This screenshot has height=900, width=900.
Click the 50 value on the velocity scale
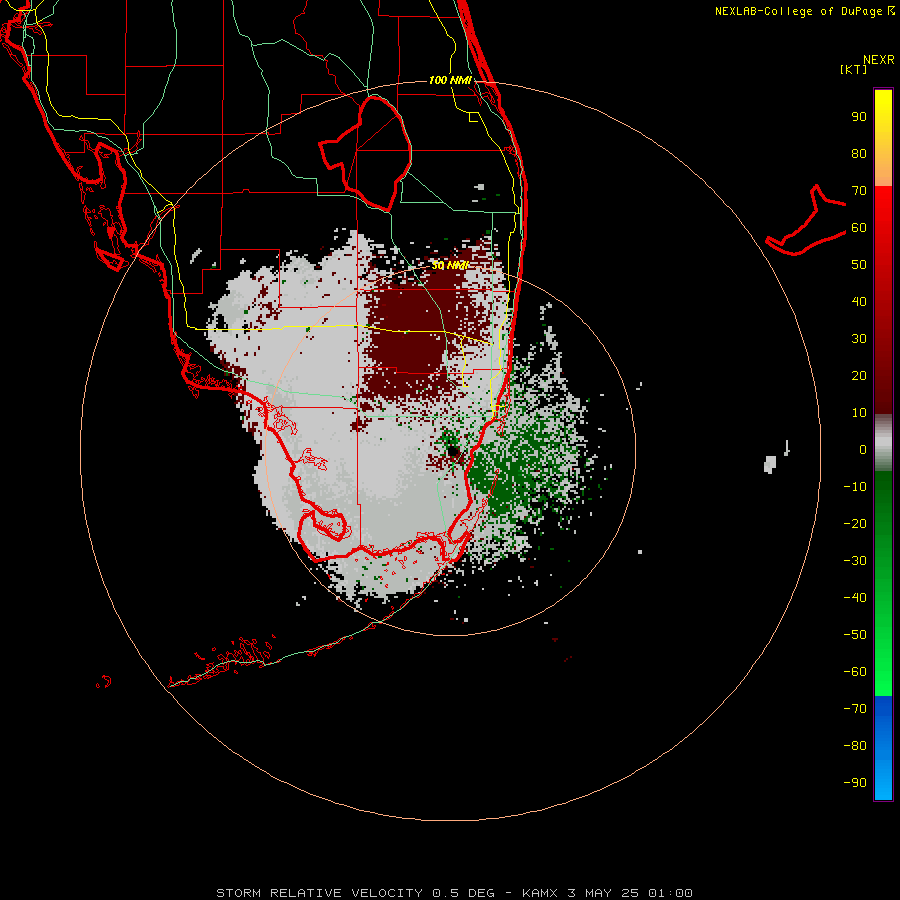[x=859, y=265]
